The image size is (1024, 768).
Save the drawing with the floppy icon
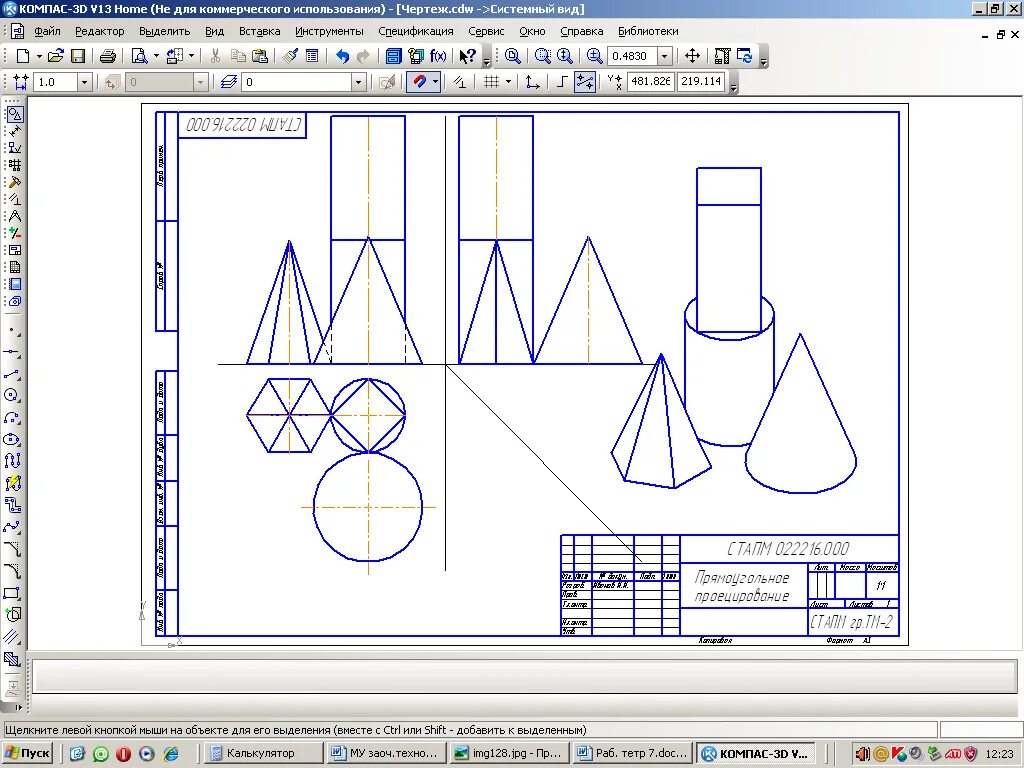coord(78,56)
